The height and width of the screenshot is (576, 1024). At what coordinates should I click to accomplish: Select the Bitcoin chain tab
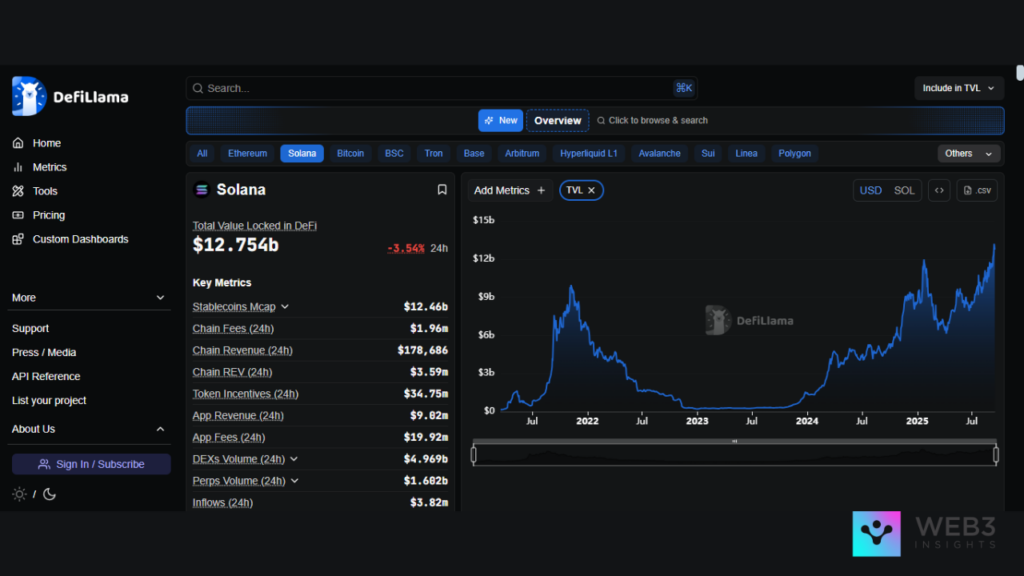[350, 153]
